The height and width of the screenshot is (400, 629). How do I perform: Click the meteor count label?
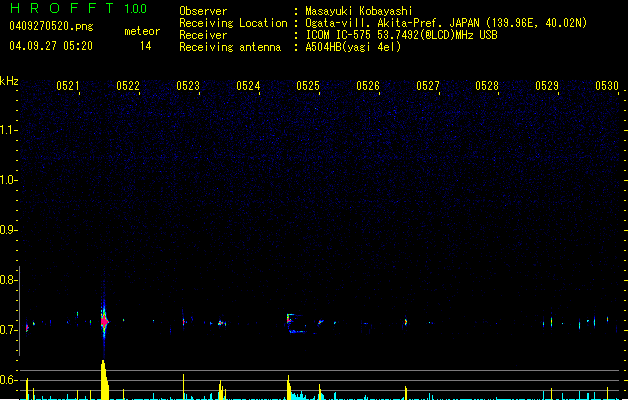pos(142,31)
